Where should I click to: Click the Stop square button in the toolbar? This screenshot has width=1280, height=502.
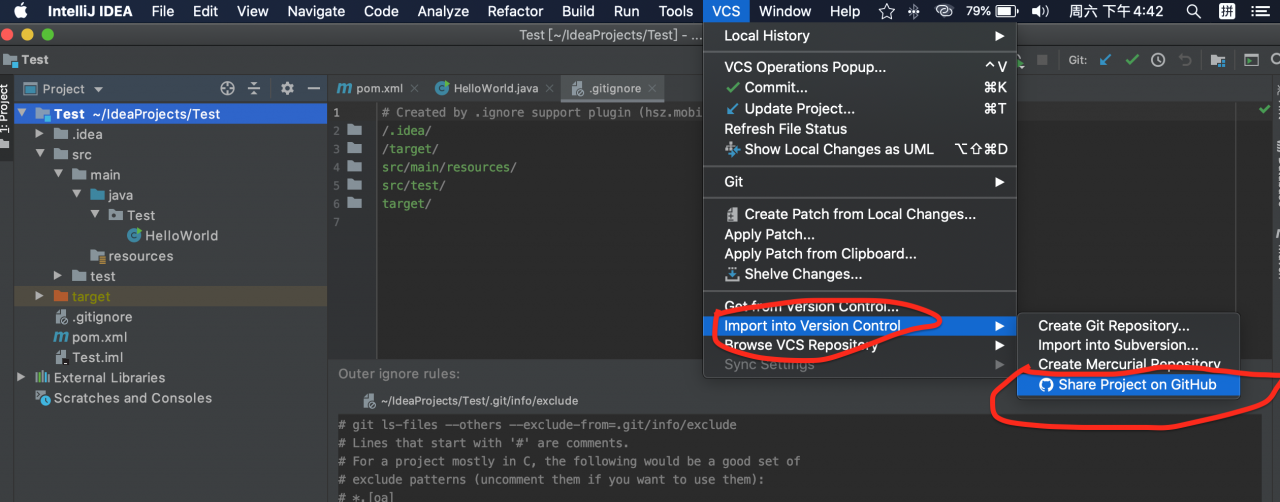coord(1043,60)
